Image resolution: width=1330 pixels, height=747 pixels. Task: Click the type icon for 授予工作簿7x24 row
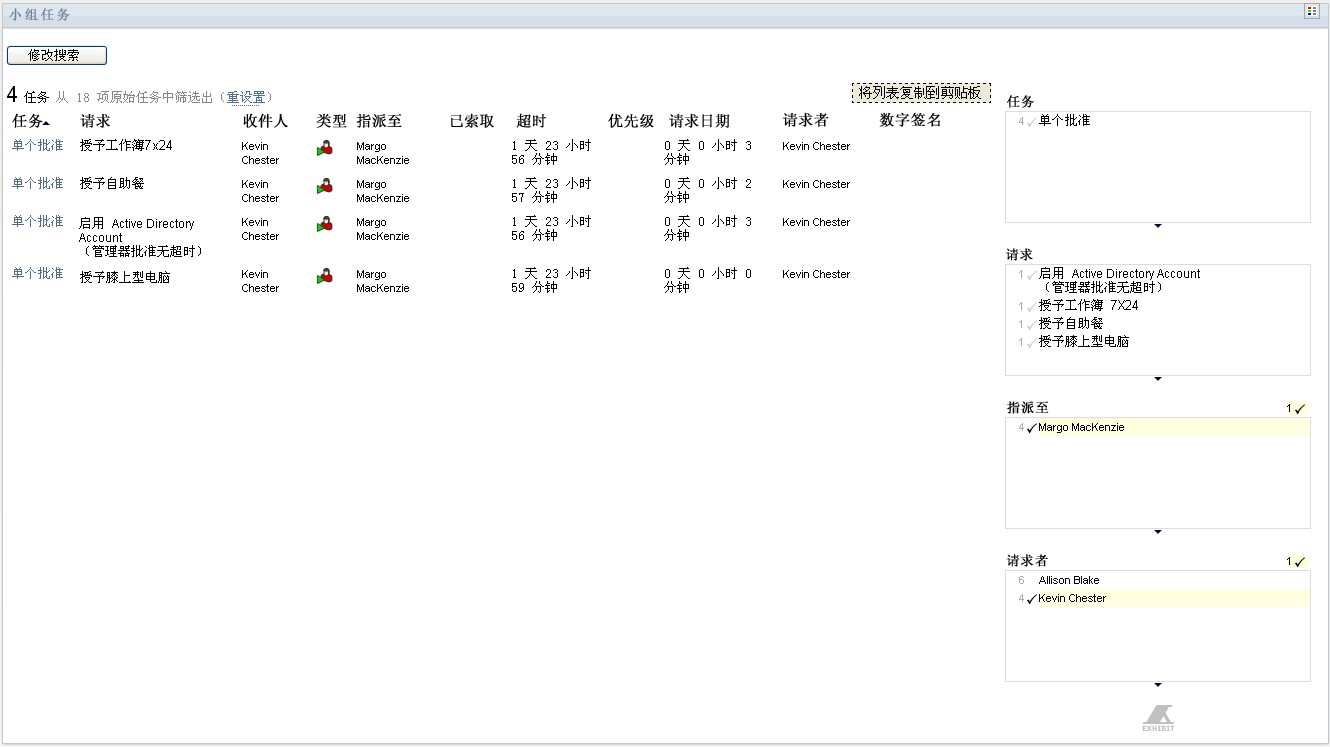324,148
